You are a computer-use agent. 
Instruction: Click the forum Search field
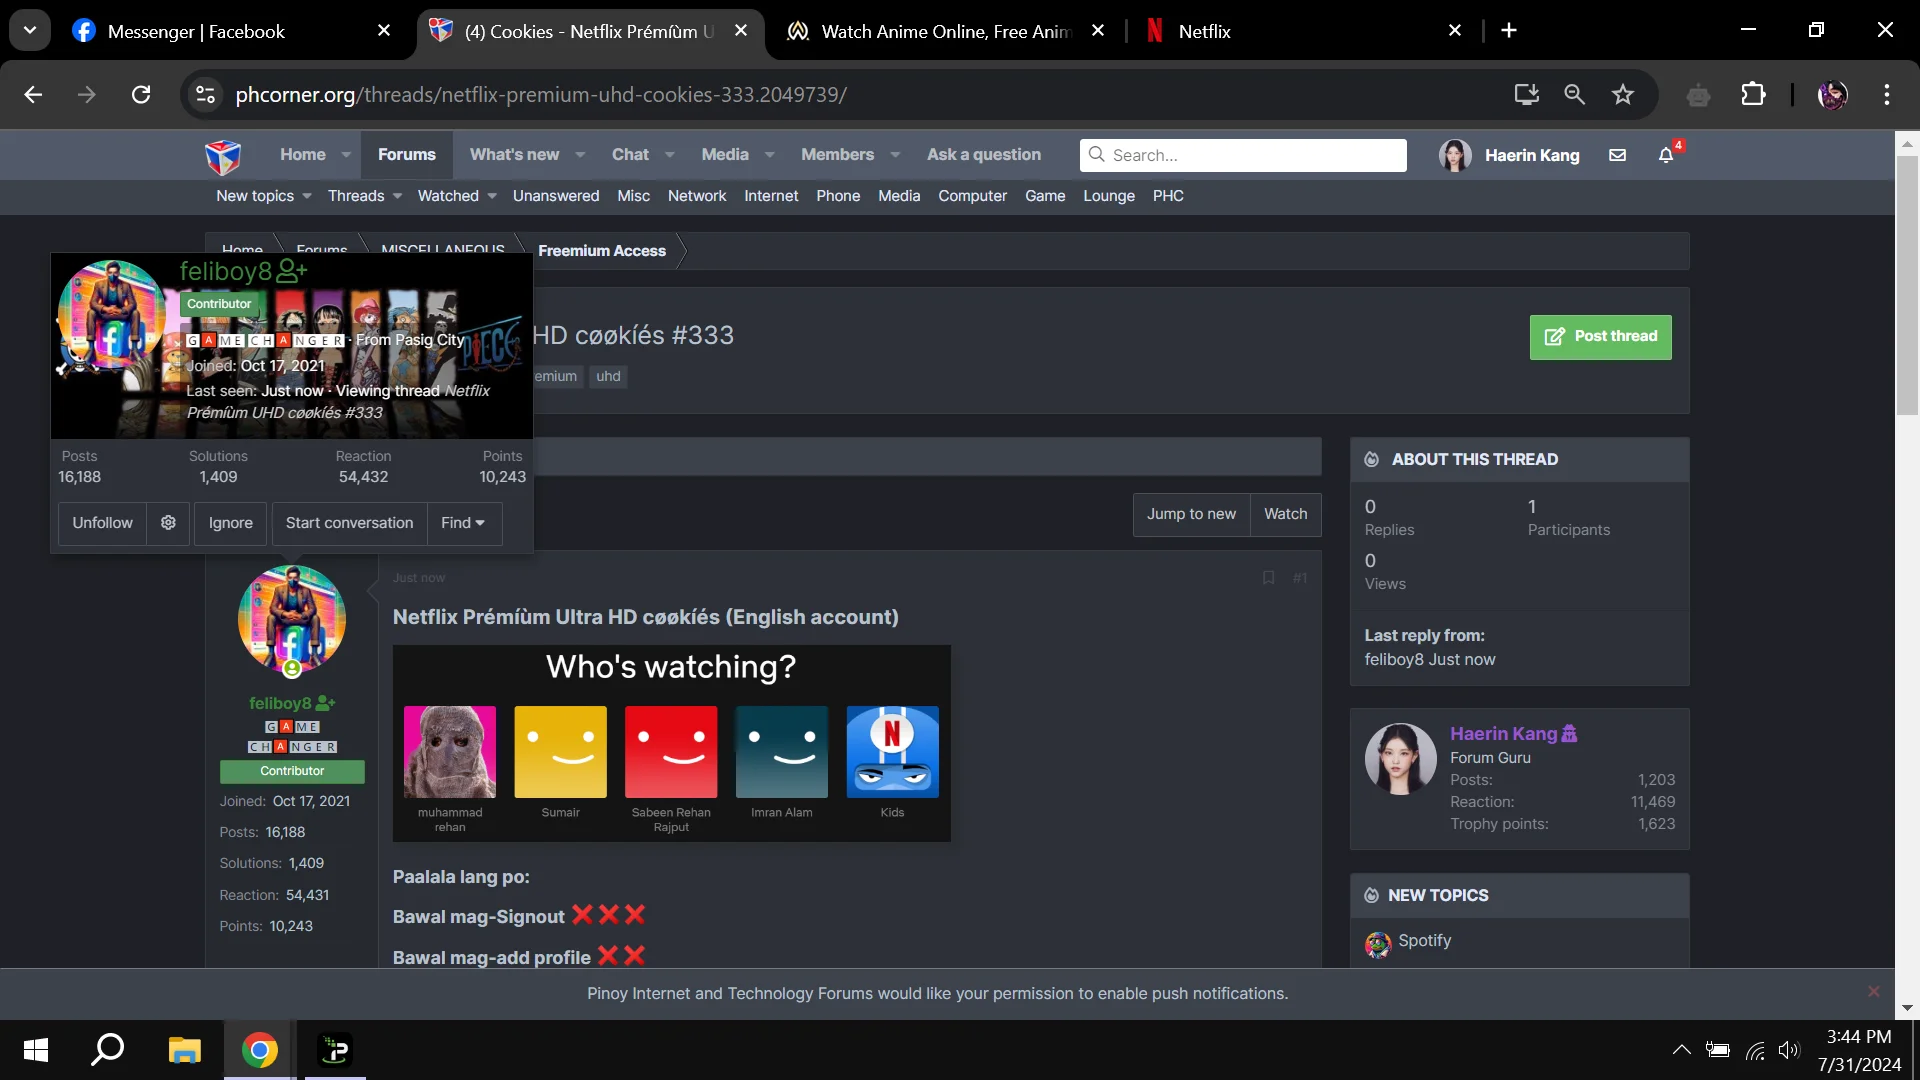1243,155
